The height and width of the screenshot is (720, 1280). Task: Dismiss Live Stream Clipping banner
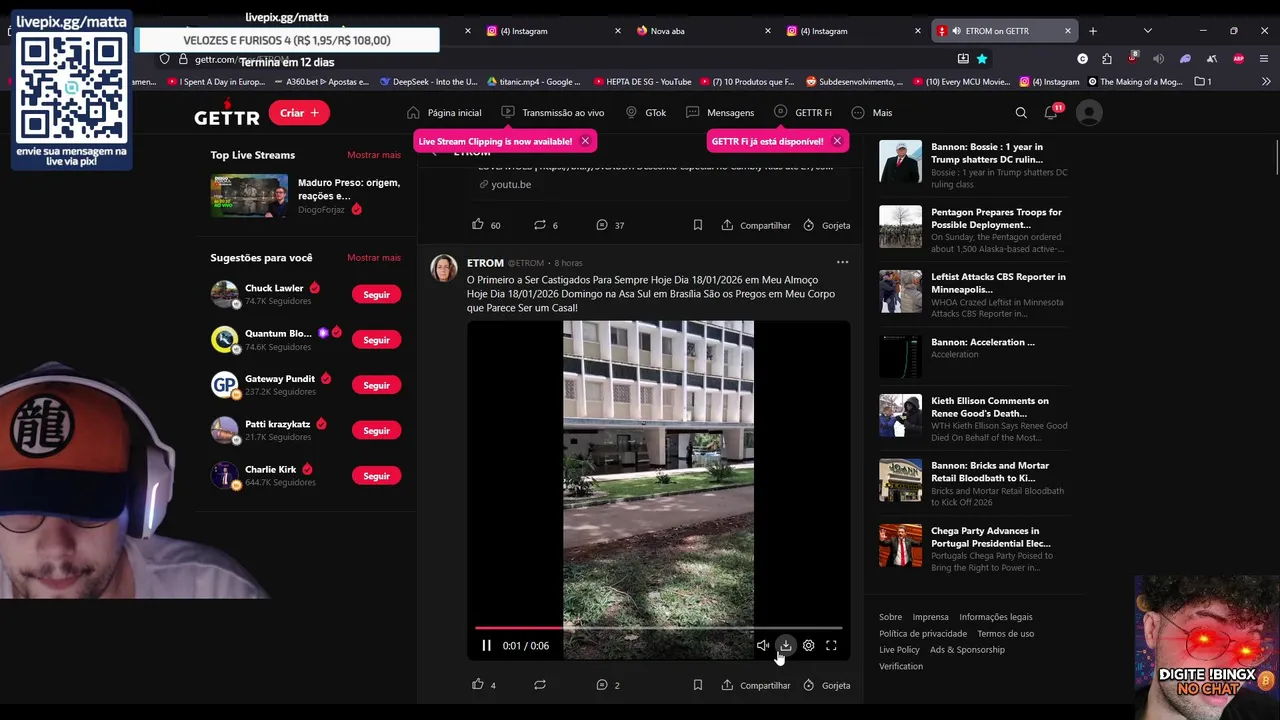tap(585, 141)
